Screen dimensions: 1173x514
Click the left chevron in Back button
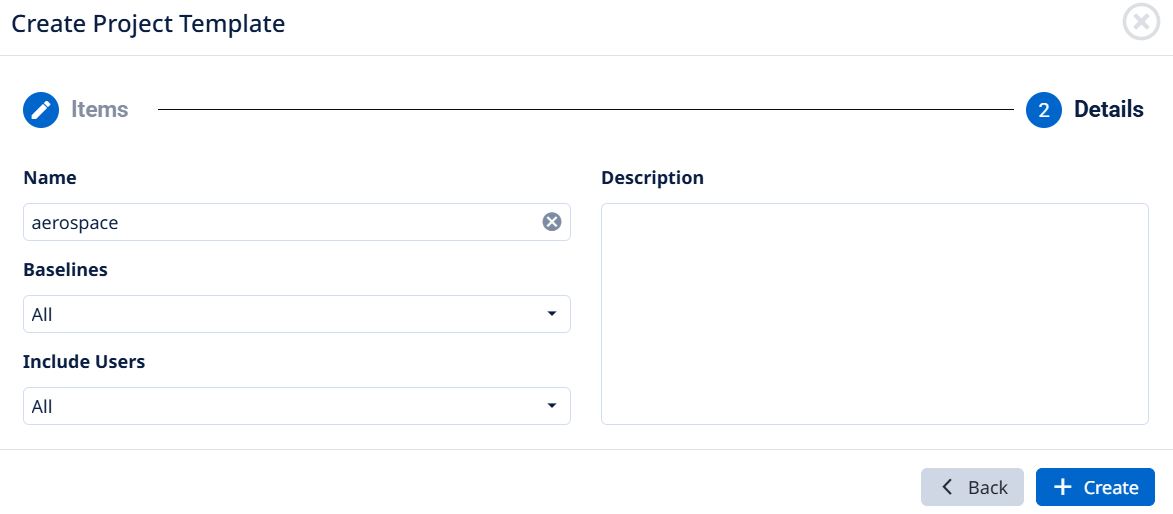pyautogui.click(x=948, y=488)
